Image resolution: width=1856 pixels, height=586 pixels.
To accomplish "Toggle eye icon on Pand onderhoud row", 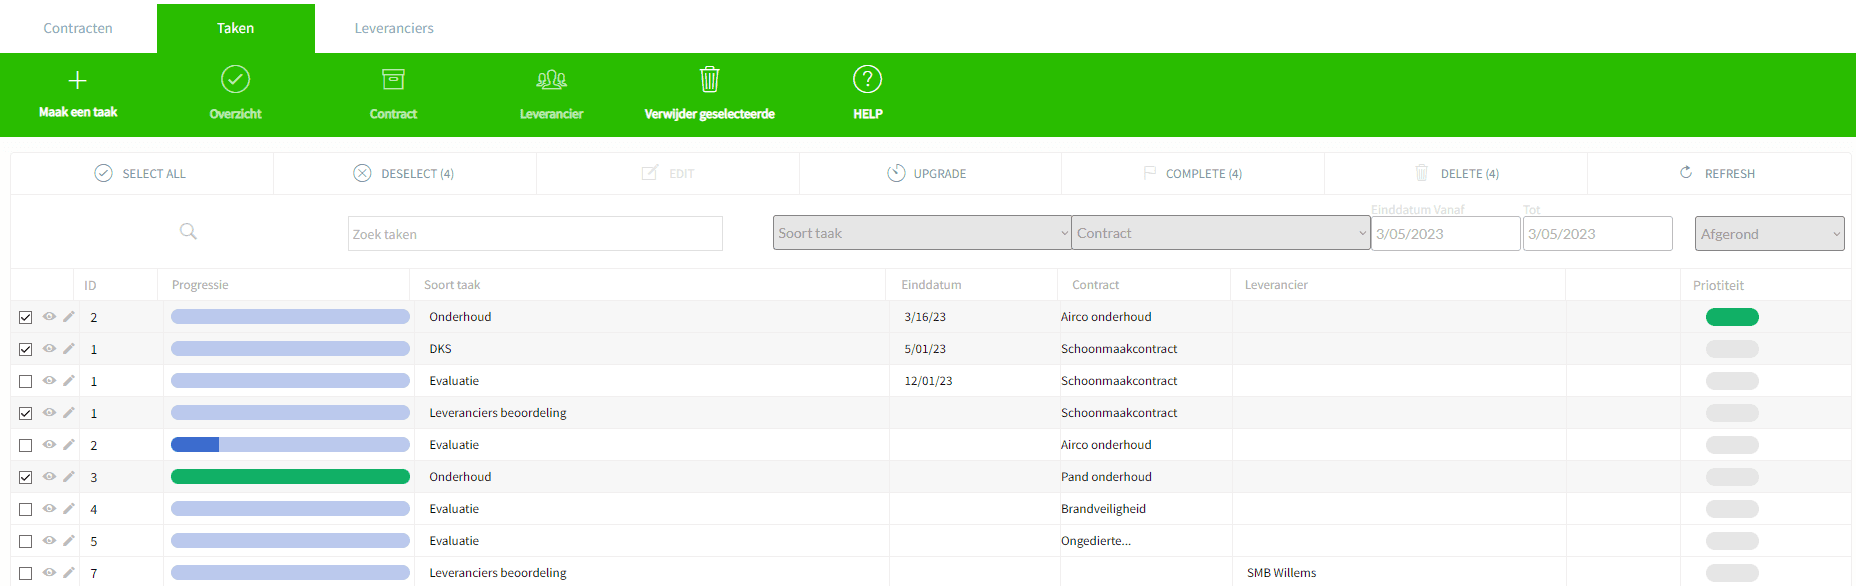I will [x=49, y=477].
